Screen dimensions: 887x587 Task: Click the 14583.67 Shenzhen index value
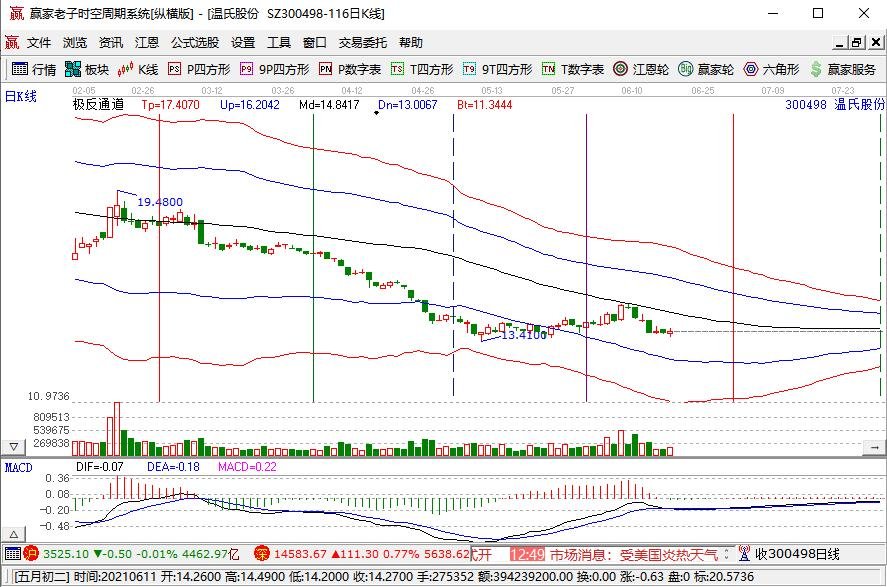[x=300, y=554]
